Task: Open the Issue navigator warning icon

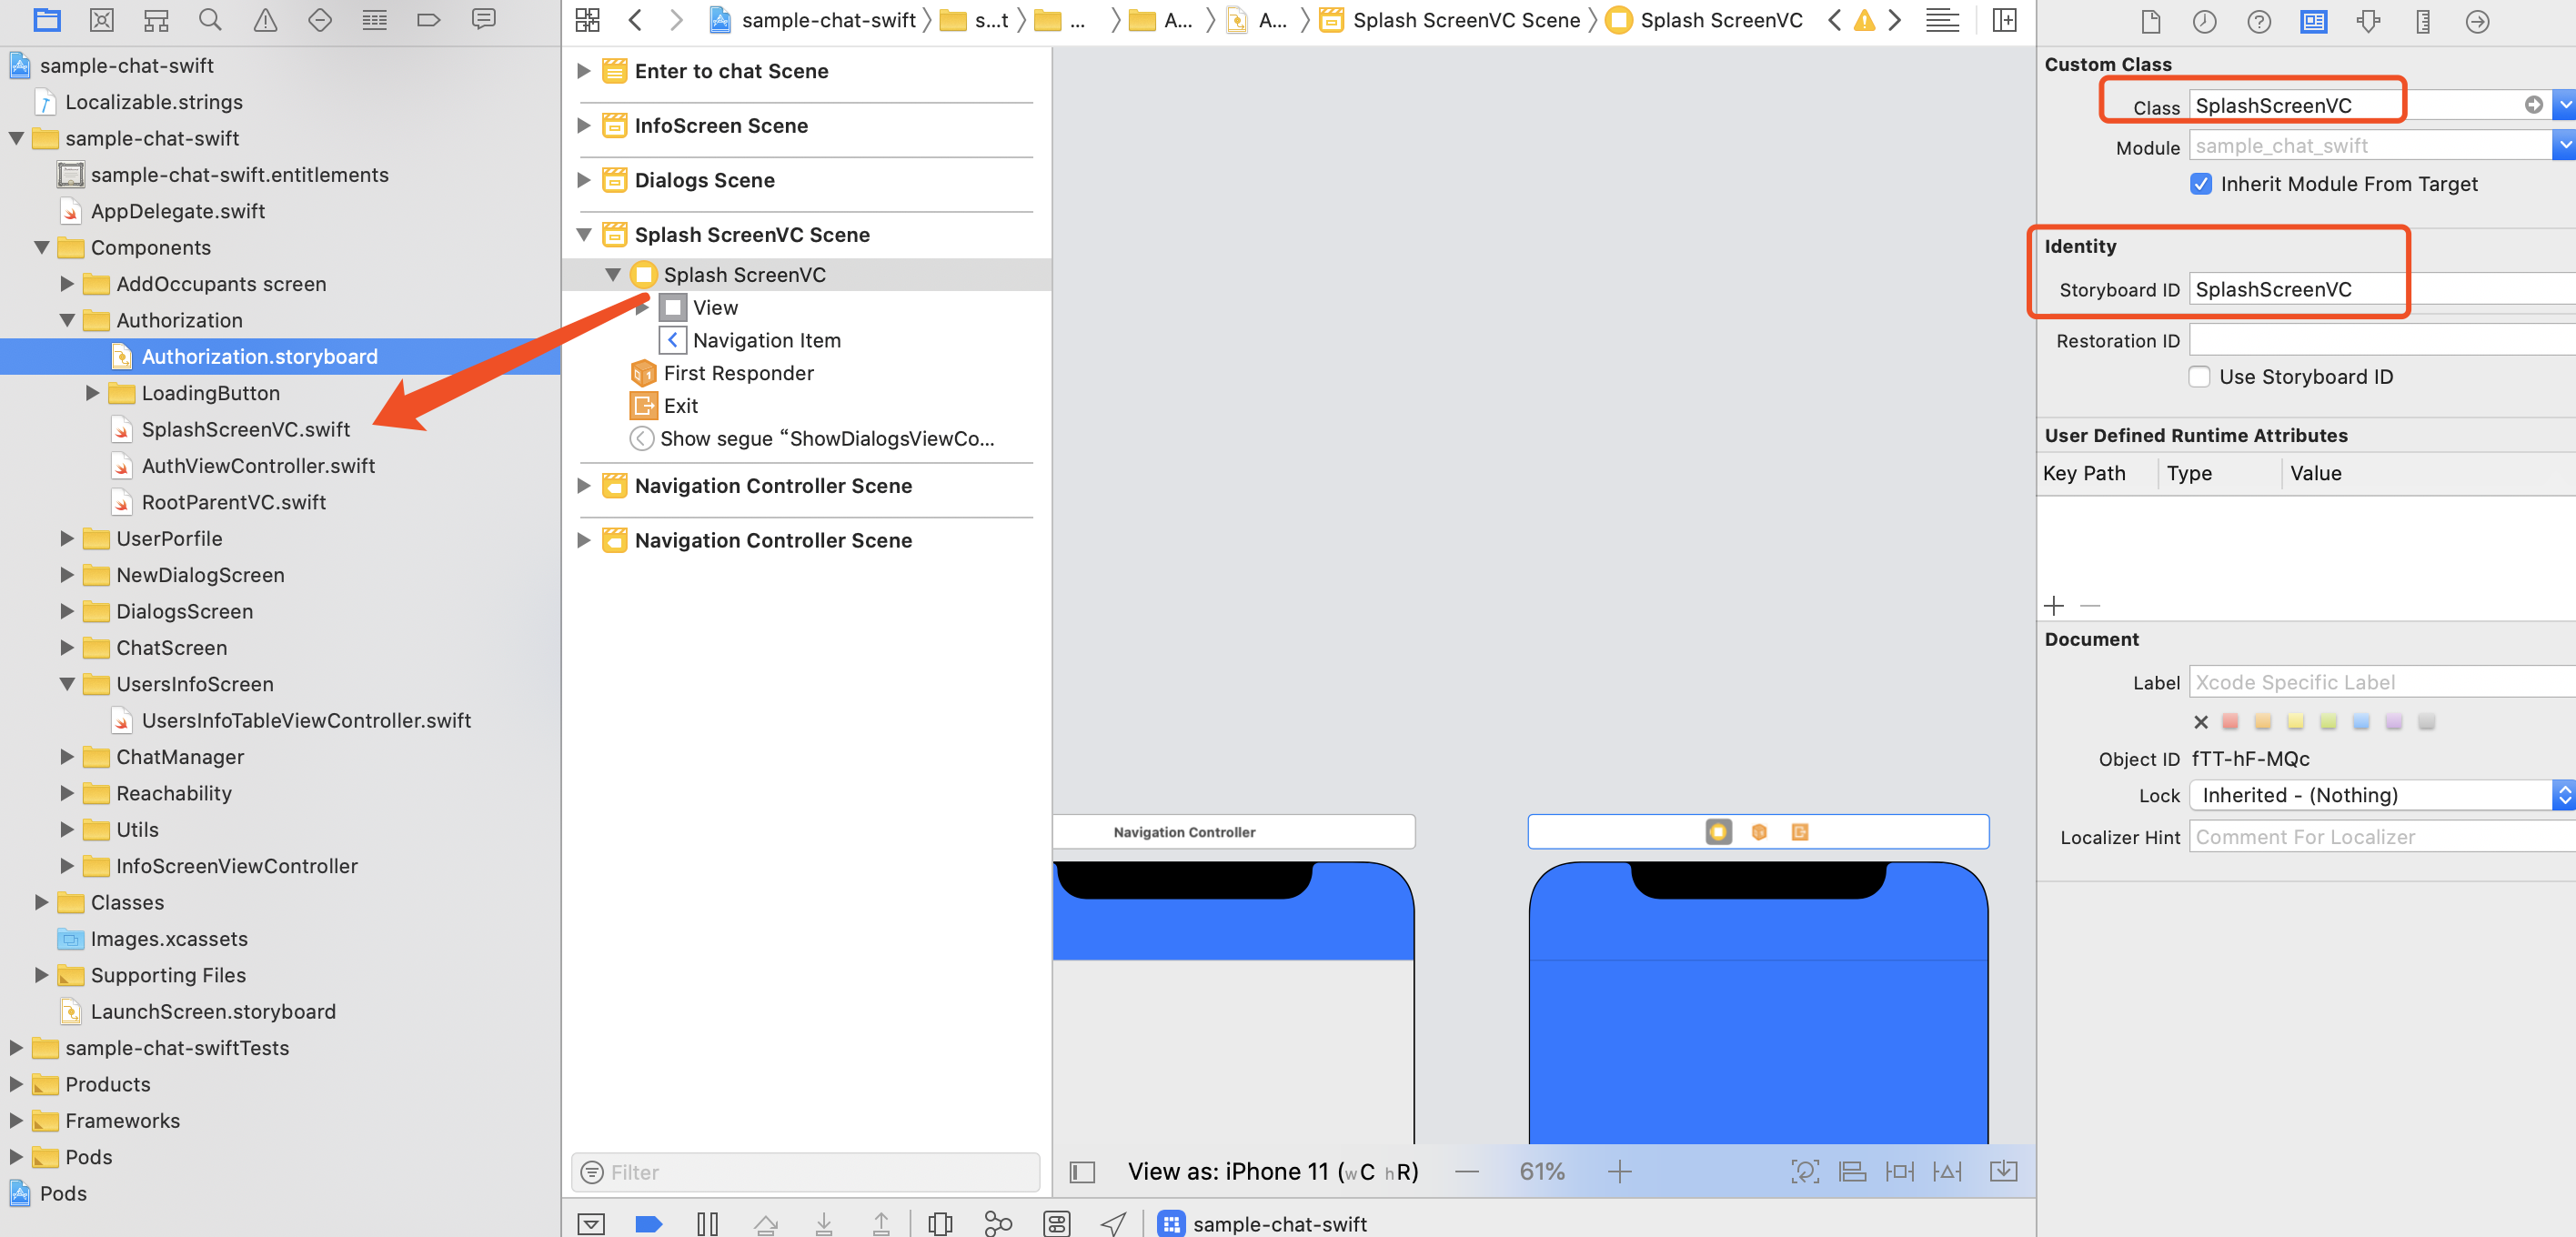Action: pyautogui.click(x=265, y=20)
